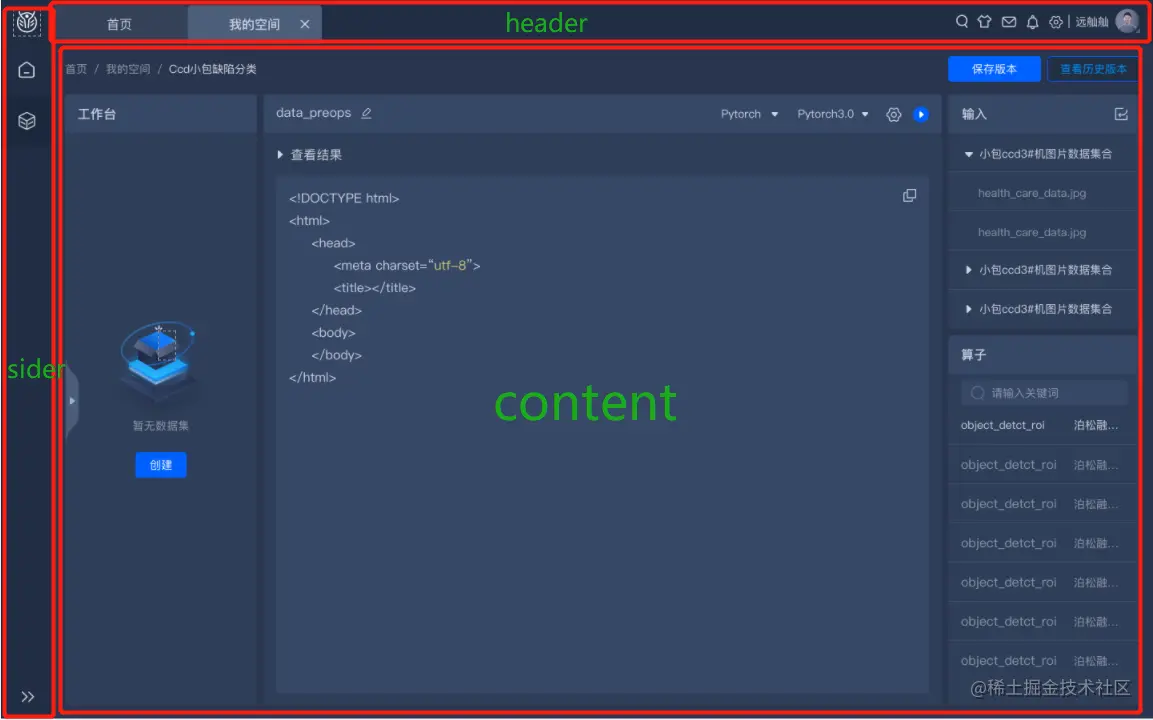
Task: Click the <title></title> code line
Action: 374,288
